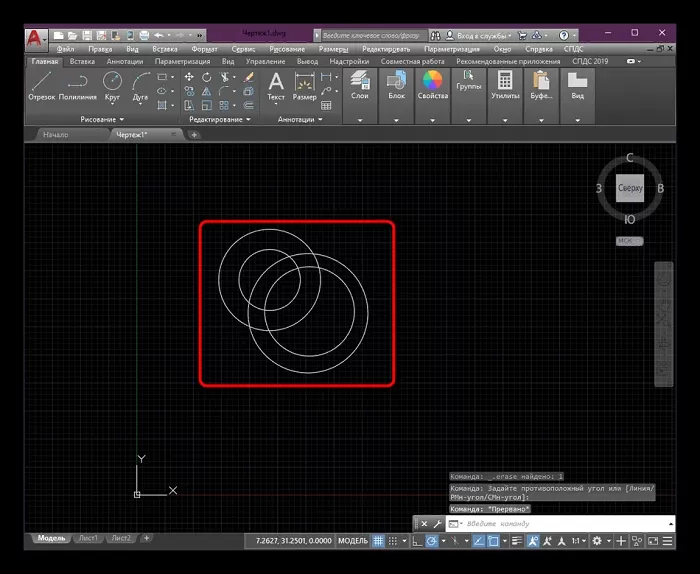Activate the Array tool
Viewport: 700px width, 574px height.
tap(224, 106)
